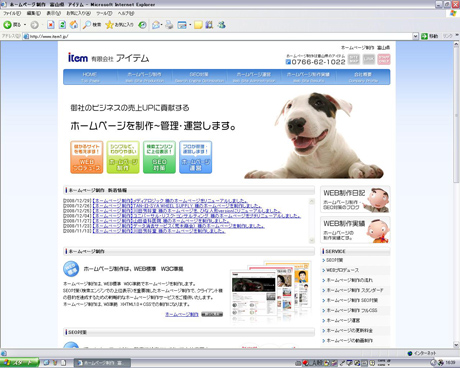The width and height of the screenshot is (460, 368).
Task: Open the History clock icon in toolbar
Action: pos(143,25)
